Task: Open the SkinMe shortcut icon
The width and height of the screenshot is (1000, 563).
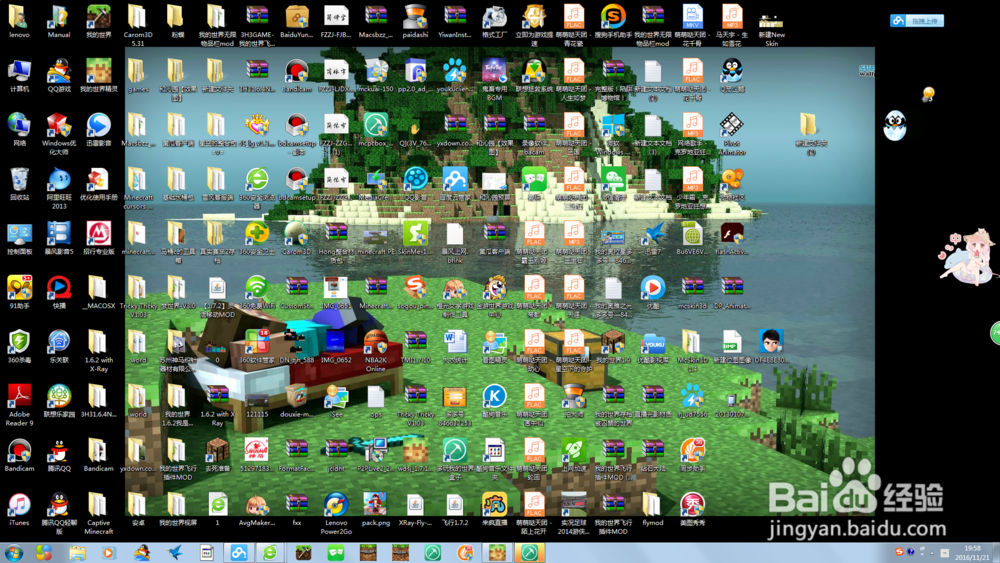Action: (415, 234)
